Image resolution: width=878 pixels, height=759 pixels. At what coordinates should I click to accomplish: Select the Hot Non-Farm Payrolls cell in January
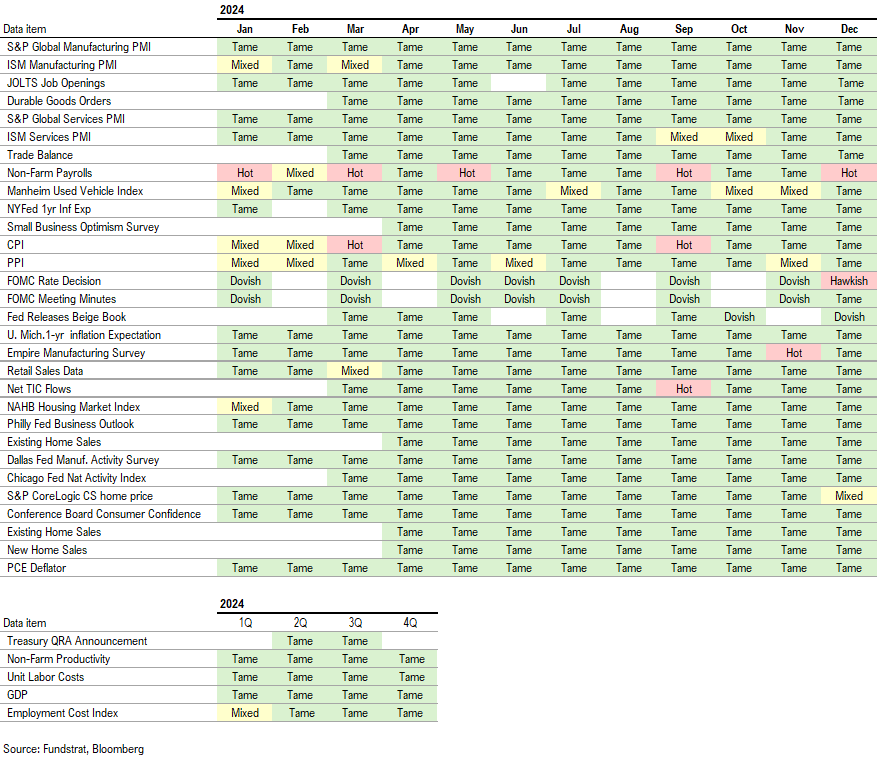pos(245,173)
